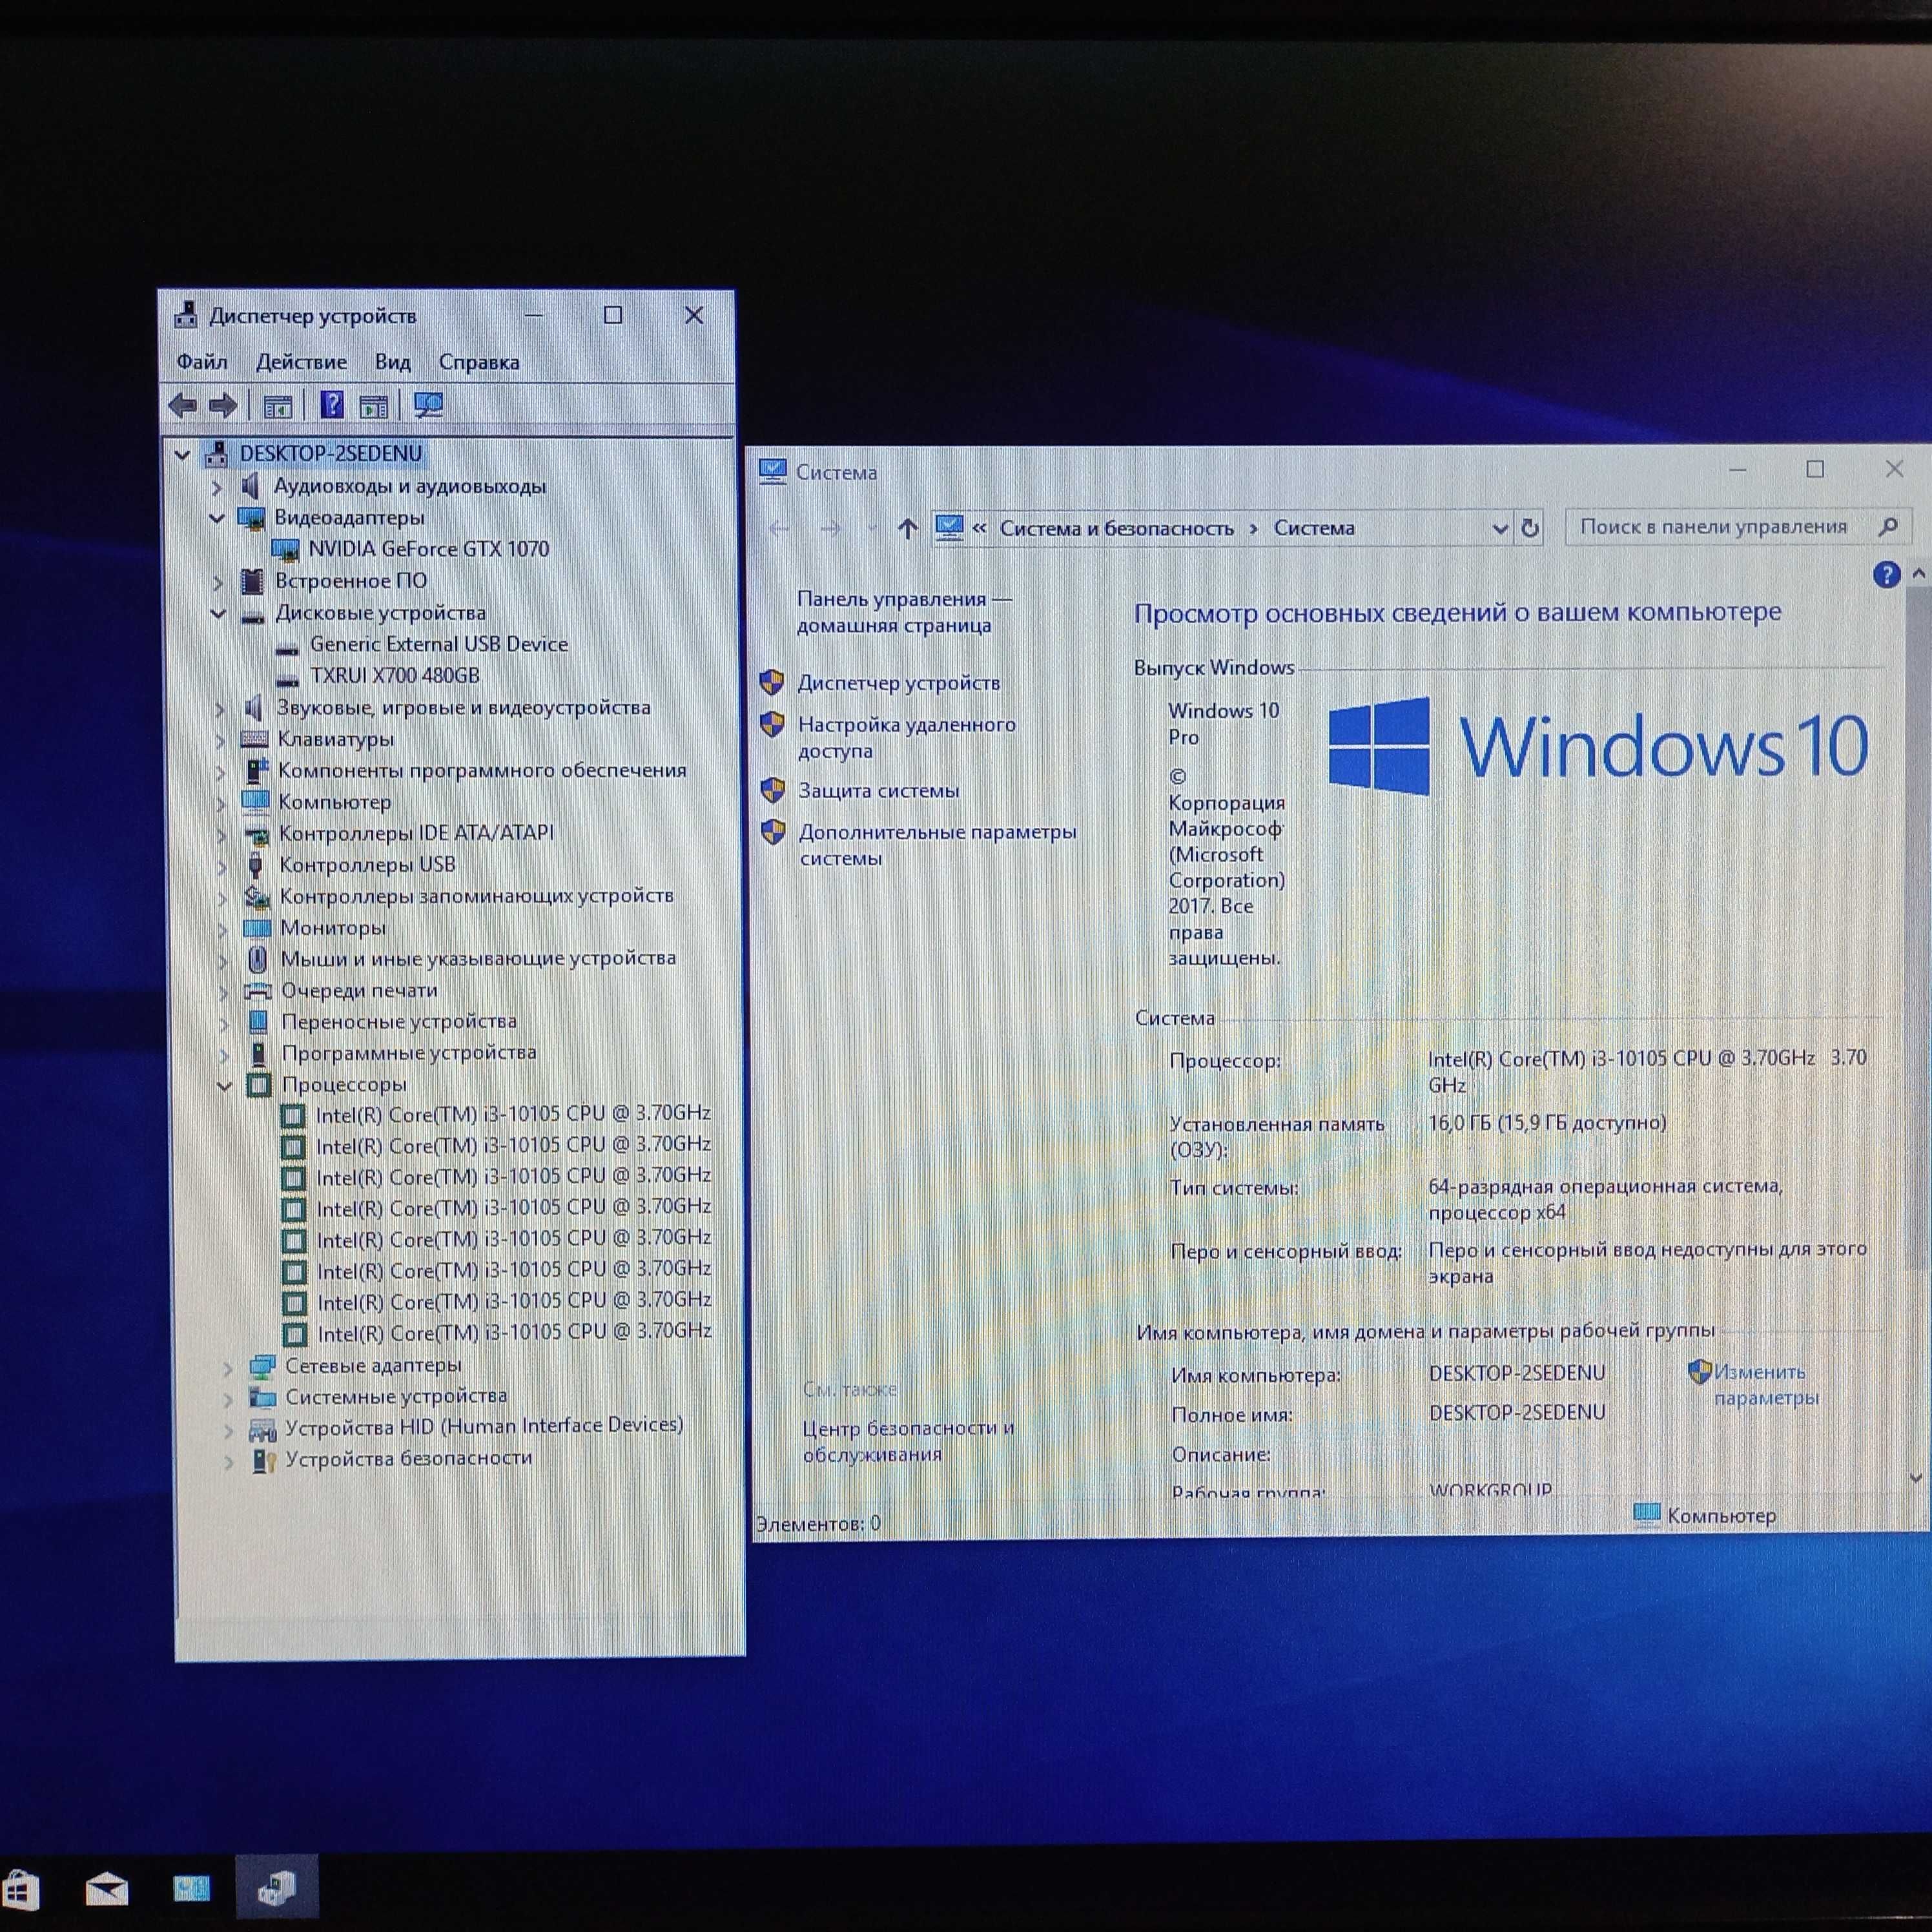Select Программные устройства icon
This screenshot has width=1932, height=1932.
click(259, 1054)
